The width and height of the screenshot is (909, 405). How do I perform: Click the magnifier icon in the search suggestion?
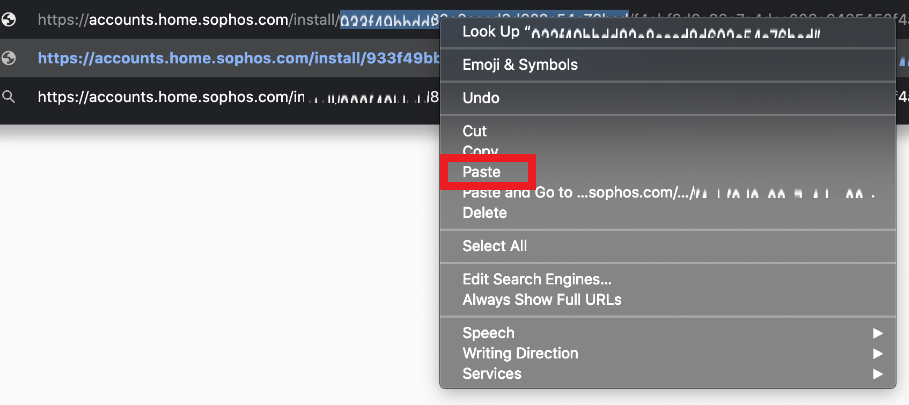tap(9, 97)
